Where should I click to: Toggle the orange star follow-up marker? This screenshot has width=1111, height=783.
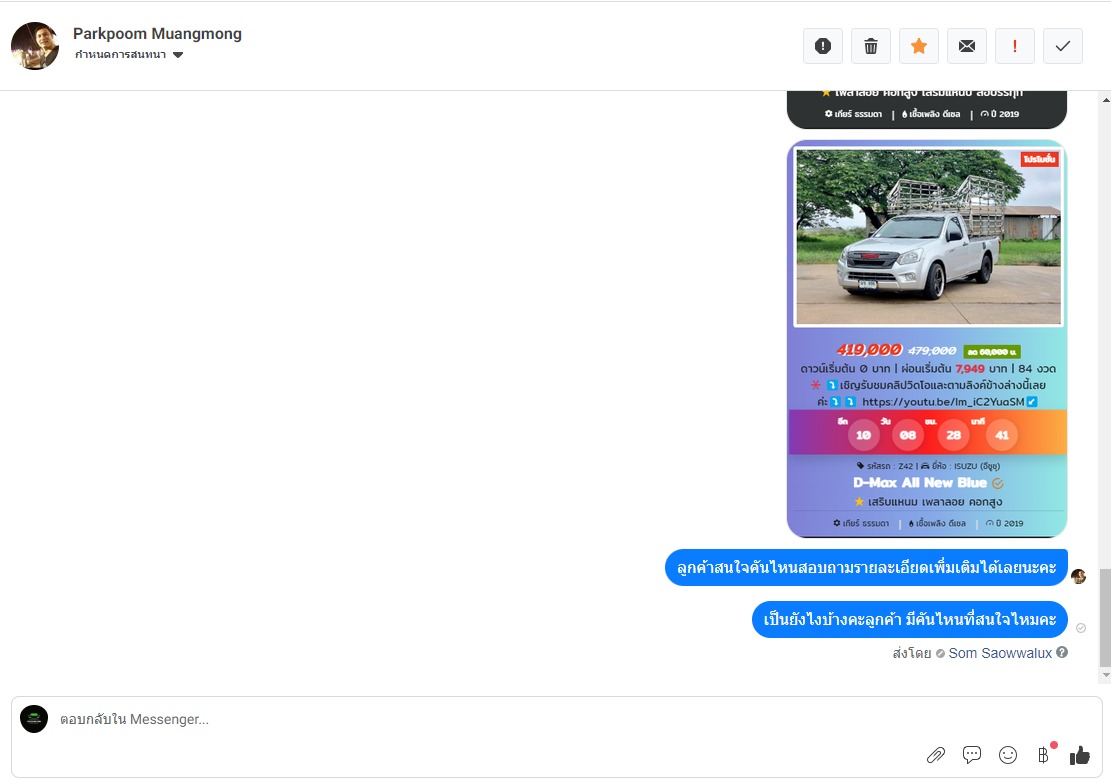pyautogui.click(x=919, y=46)
